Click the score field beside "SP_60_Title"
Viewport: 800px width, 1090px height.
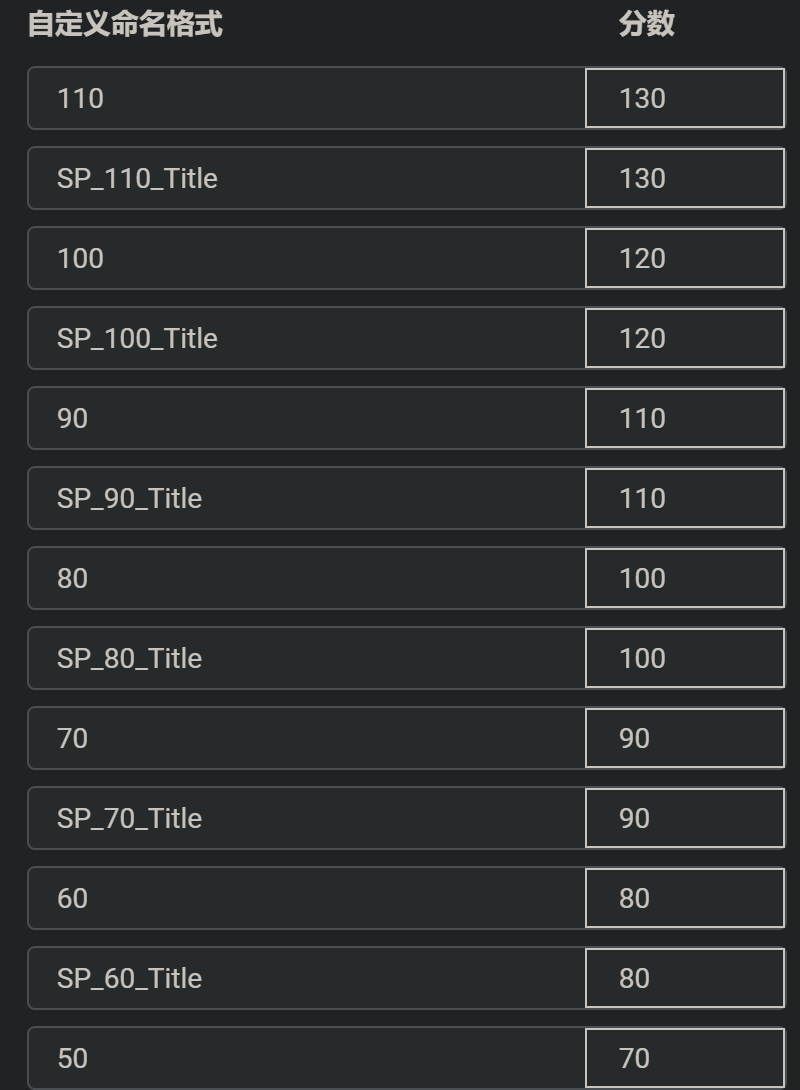684,978
